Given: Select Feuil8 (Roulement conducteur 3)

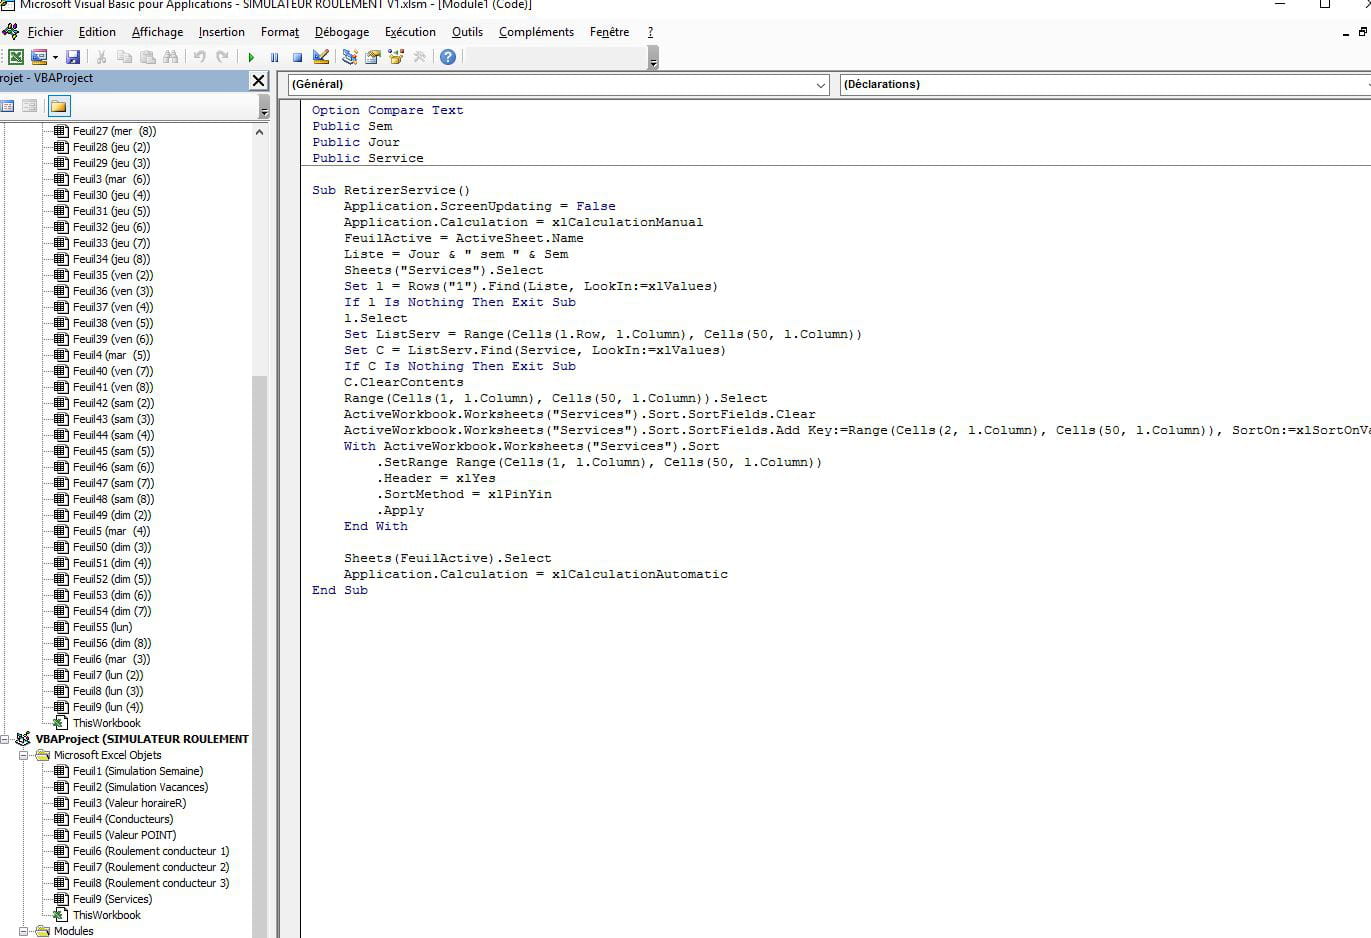Looking at the screenshot, I should [151, 883].
